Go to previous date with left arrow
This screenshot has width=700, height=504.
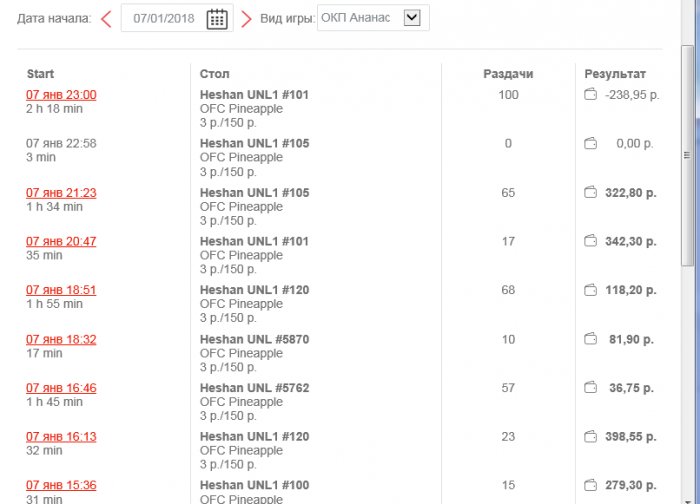tap(106, 19)
